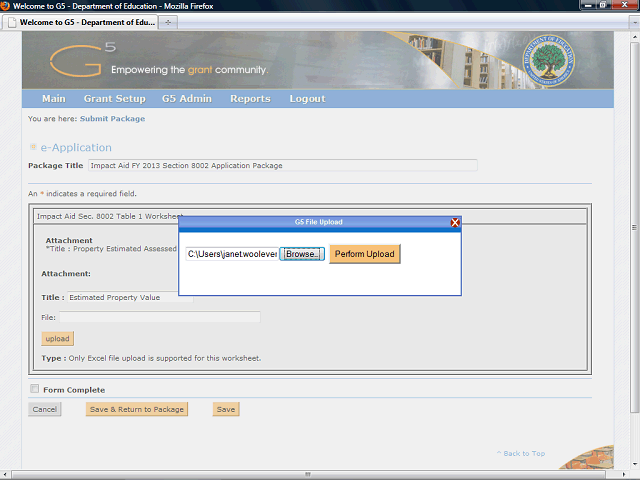Open the Grant Setup menu
Screen dimensions: 640x480
pos(115,99)
